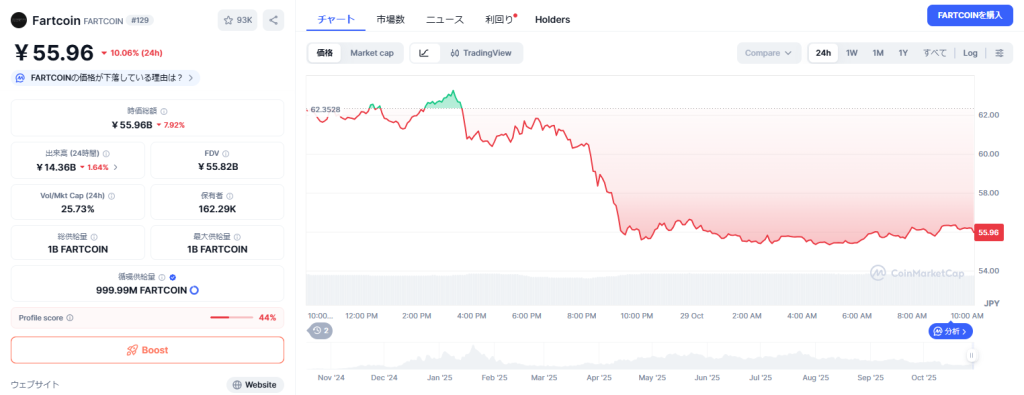Viewport: 1024px width, 395px height.
Task: Expand the 24h volume chevron arrow
Action: [116, 167]
